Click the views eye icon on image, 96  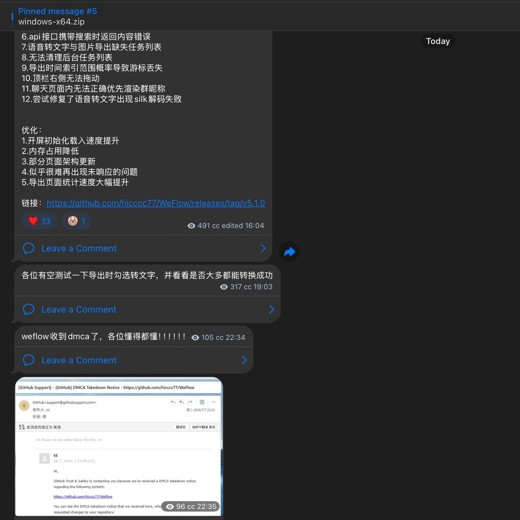click(x=170, y=507)
